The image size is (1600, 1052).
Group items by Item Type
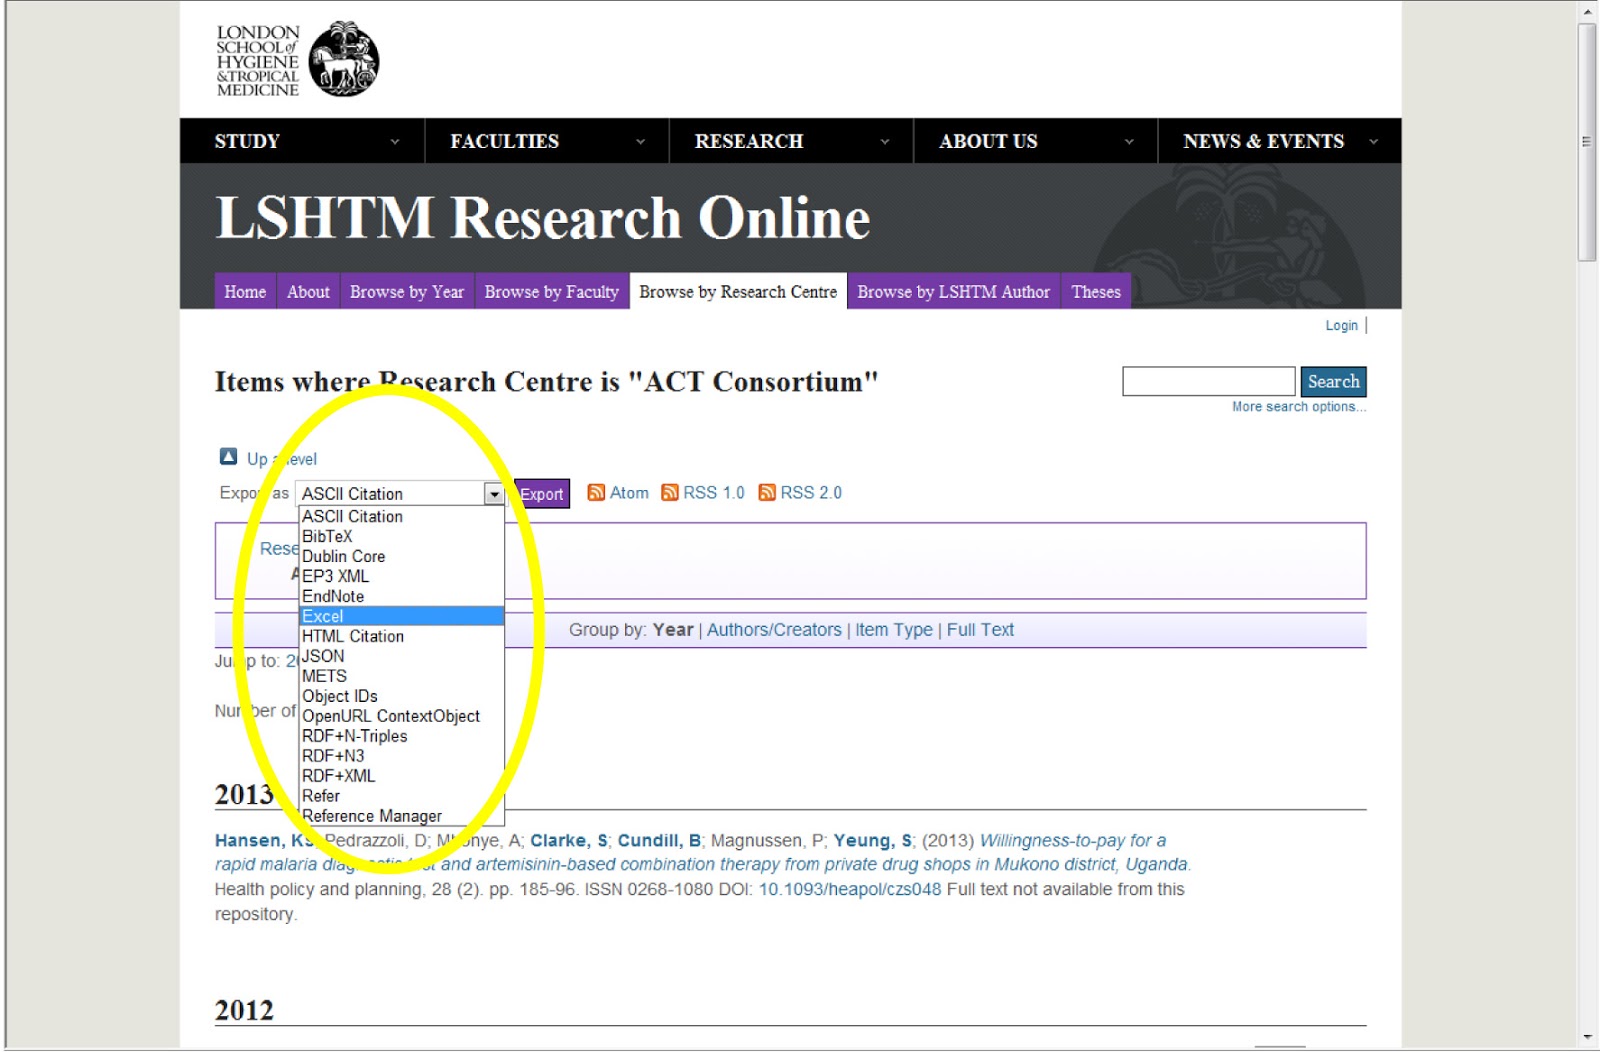pos(894,630)
